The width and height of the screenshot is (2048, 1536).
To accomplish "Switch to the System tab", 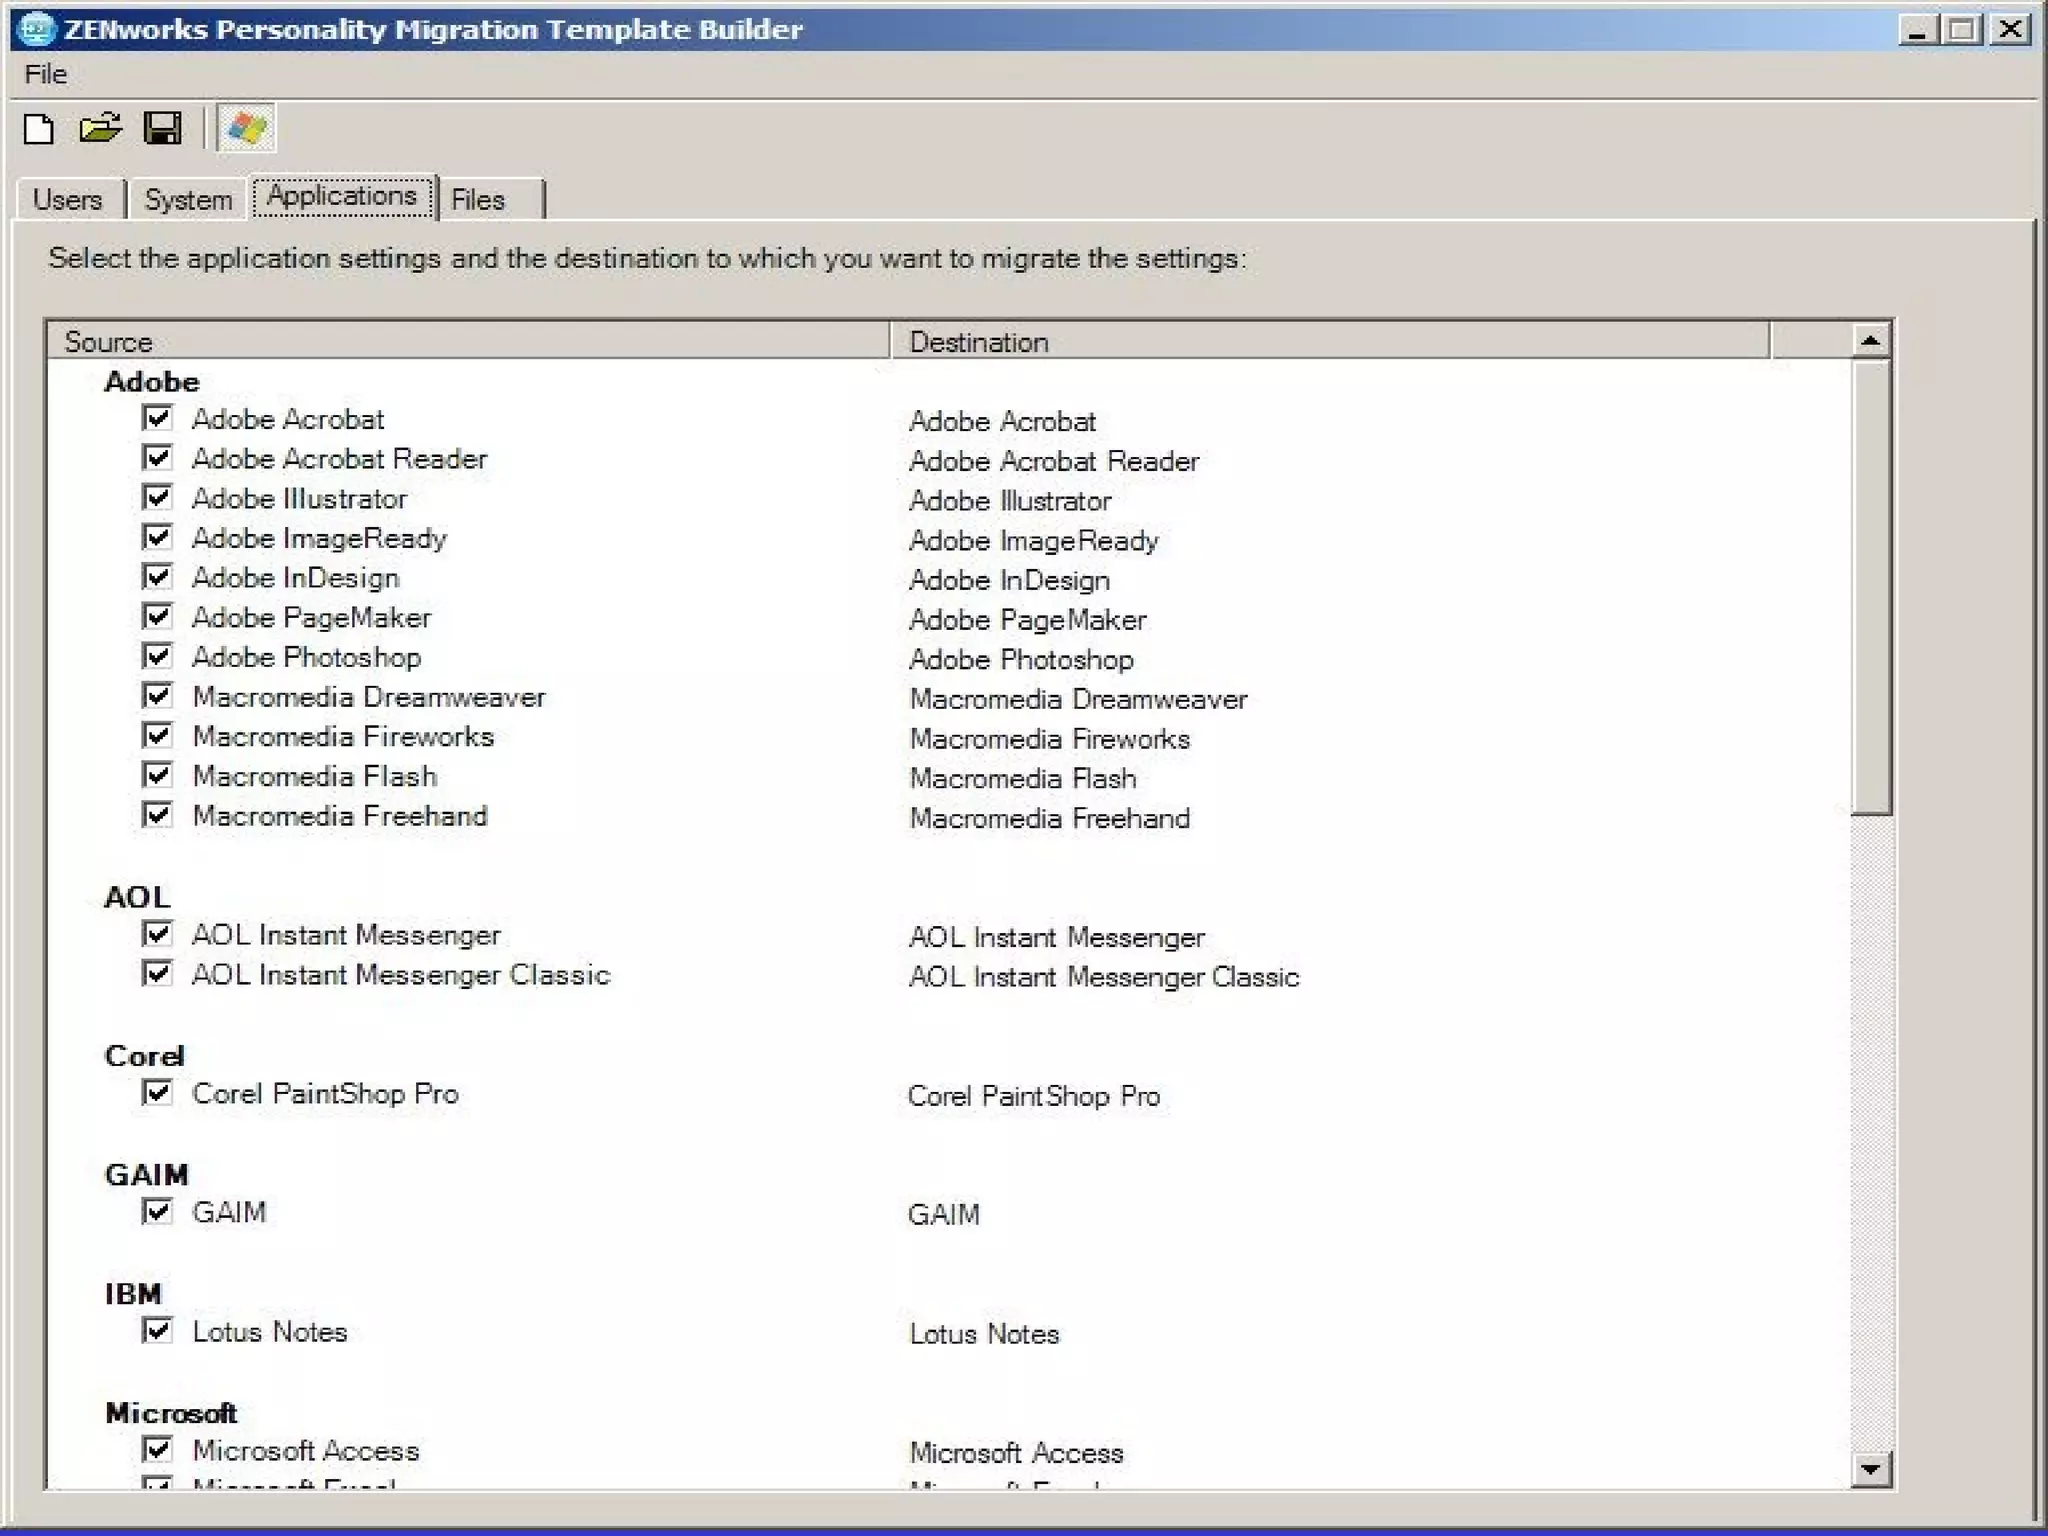I will (x=188, y=199).
